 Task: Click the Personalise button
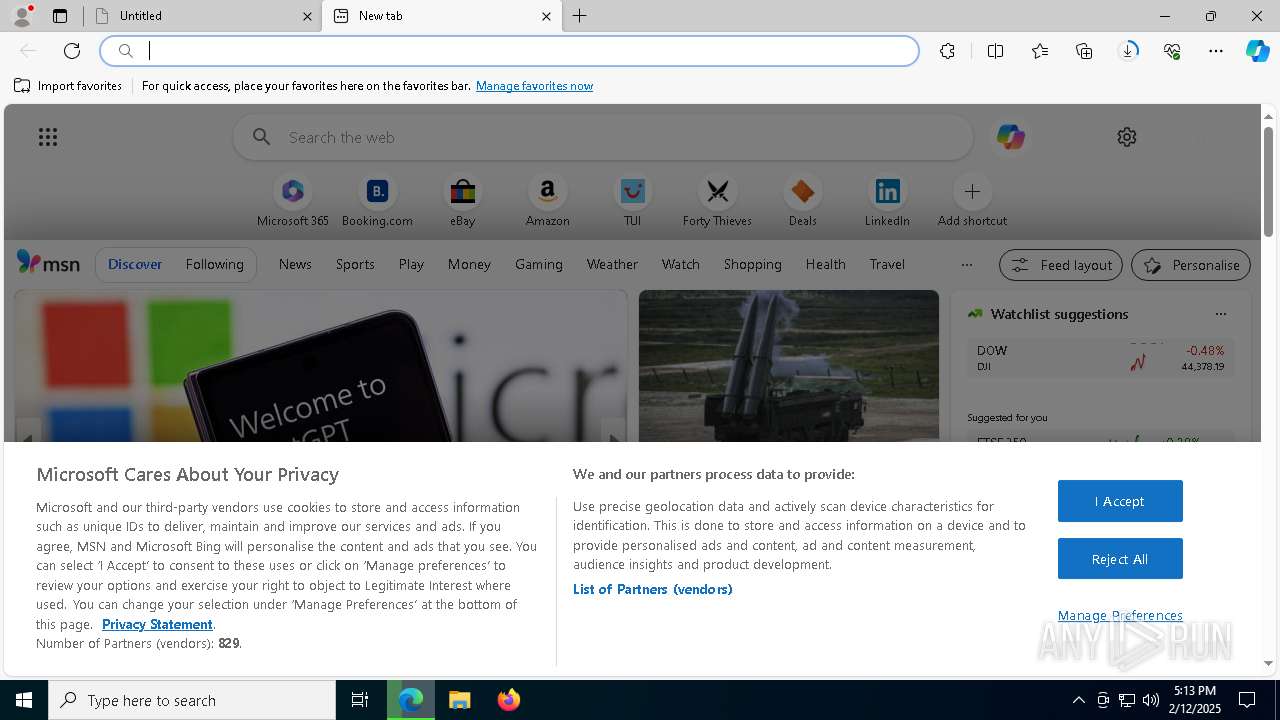coord(1191,265)
